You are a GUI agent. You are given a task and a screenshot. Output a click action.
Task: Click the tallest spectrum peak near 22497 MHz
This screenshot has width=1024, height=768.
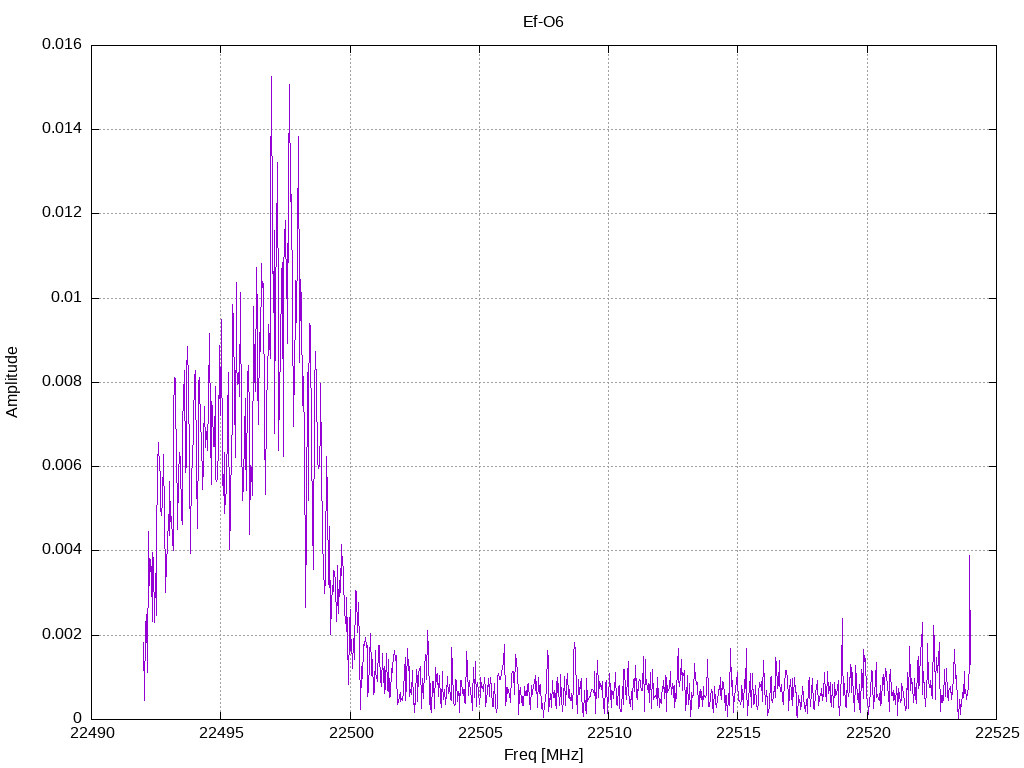coord(271,80)
